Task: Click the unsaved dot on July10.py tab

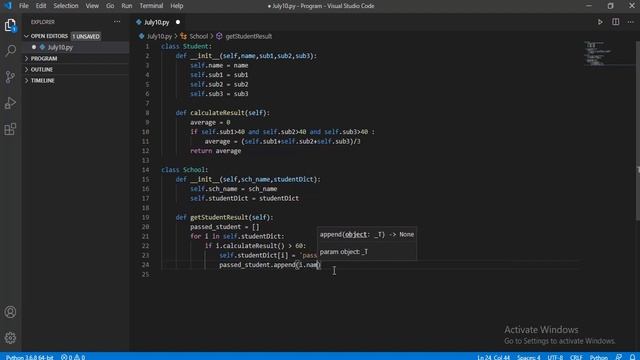Action: (178, 22)
